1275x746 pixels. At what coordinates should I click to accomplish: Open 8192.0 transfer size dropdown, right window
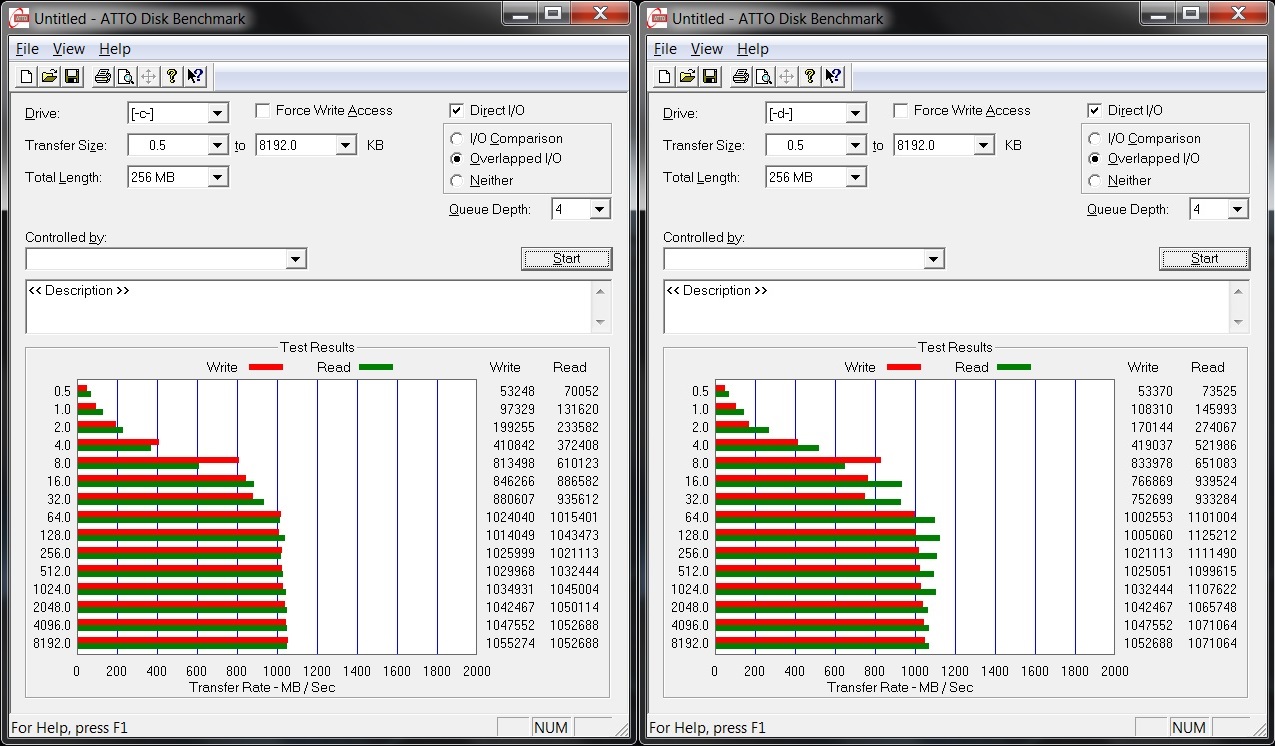click(983, 145)
